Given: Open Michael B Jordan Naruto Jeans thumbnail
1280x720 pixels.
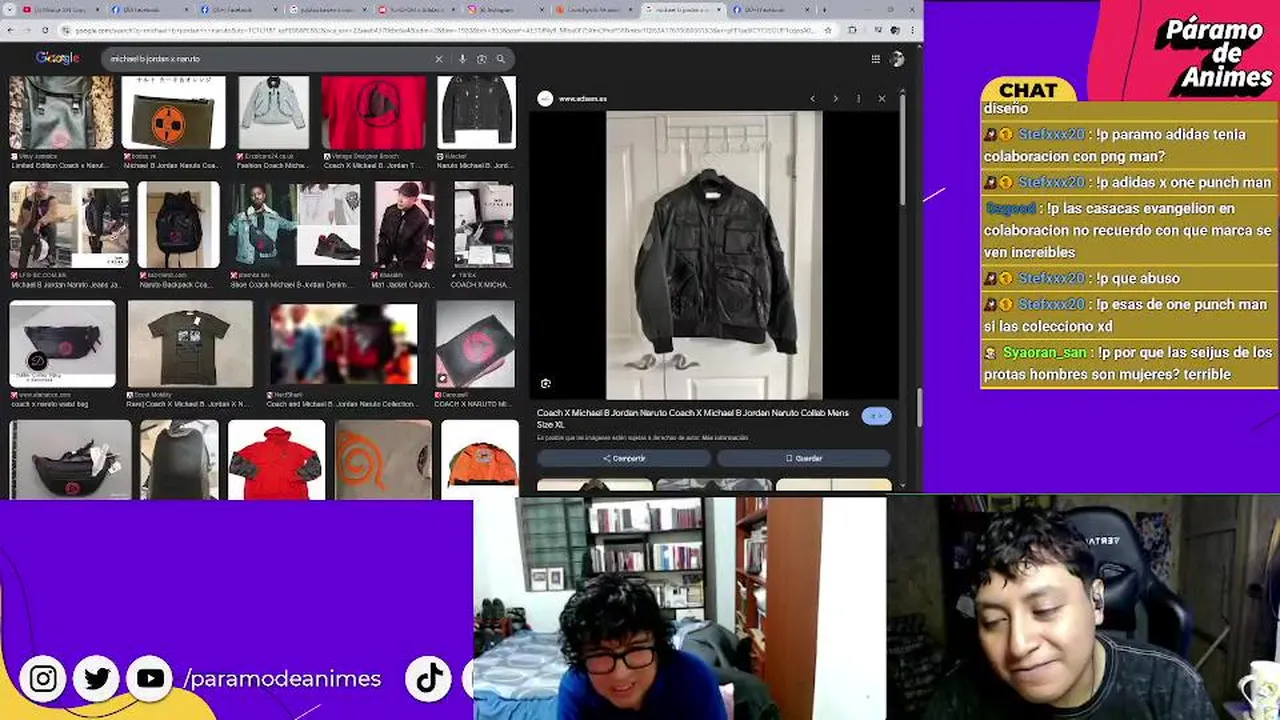Looking at the screenshot, I should (69, 224).
